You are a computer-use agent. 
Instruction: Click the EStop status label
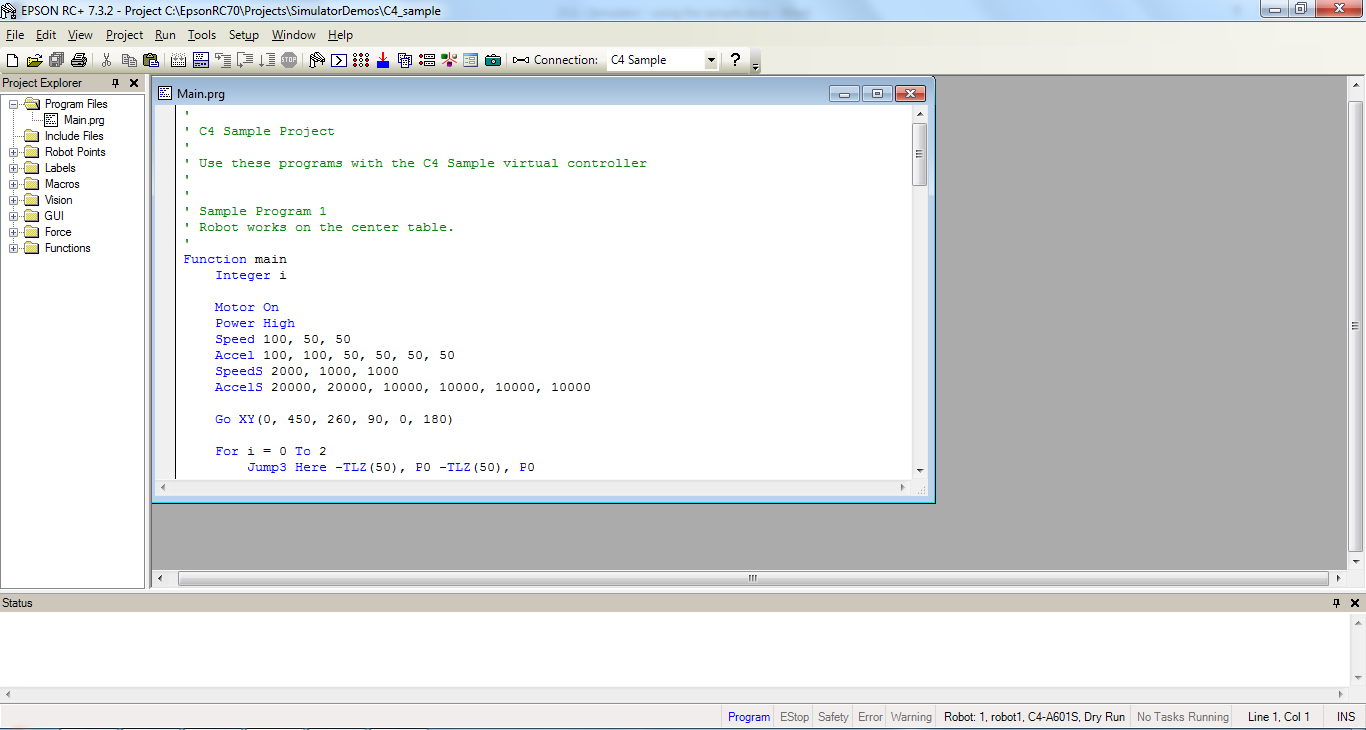(x=793, y=716)
